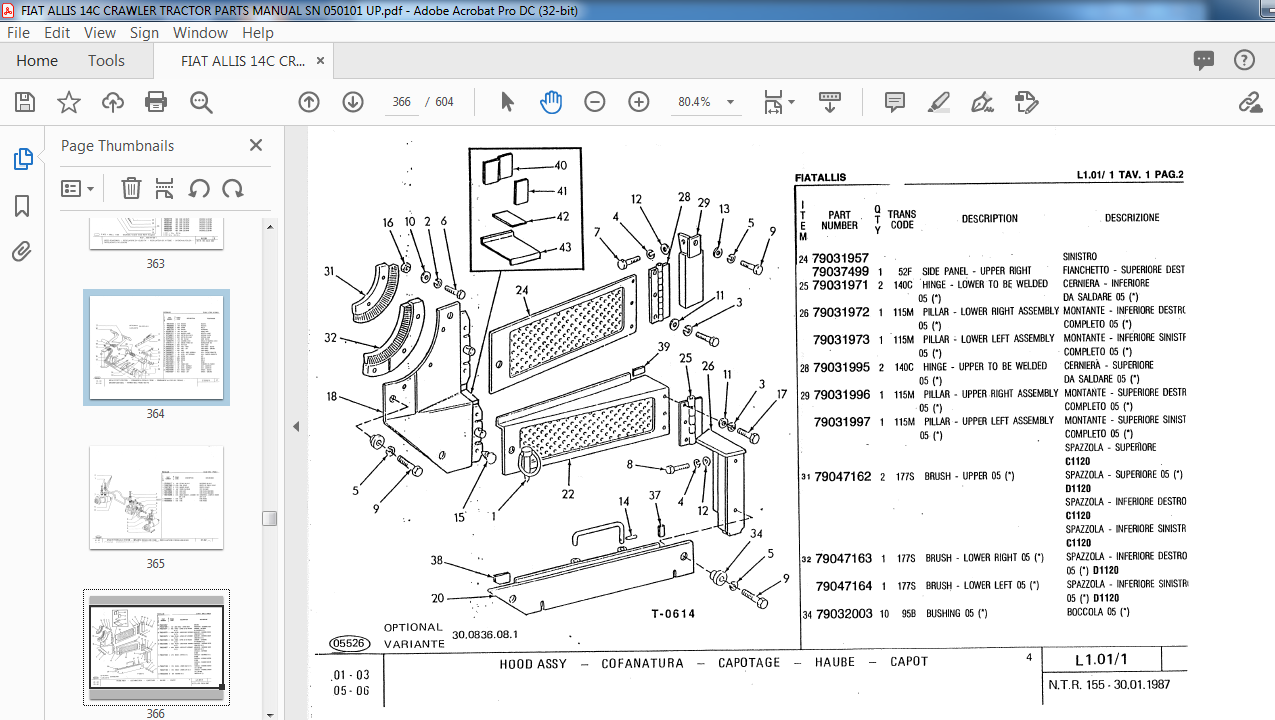
Task: Zoom out with the minus circle
Action: (595, 102)
